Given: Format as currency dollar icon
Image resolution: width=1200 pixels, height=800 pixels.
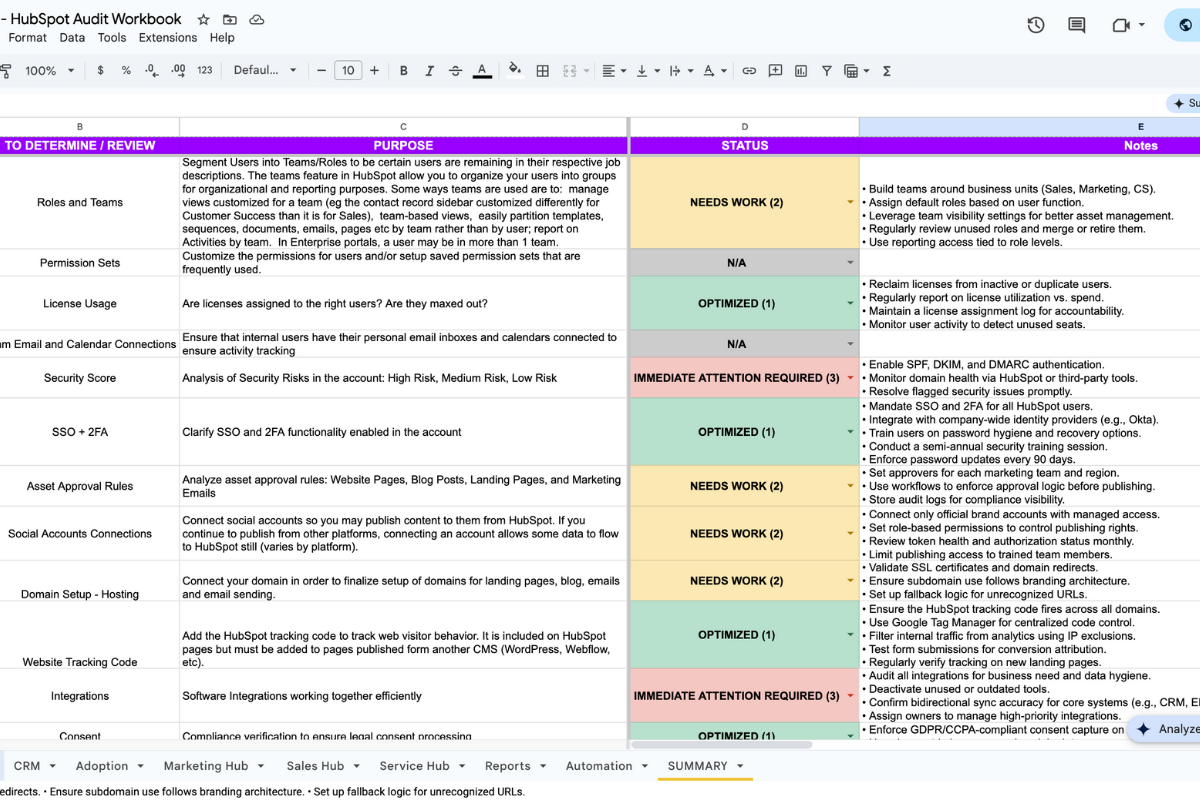Looking at the screenshot, I should pos(100,71).
